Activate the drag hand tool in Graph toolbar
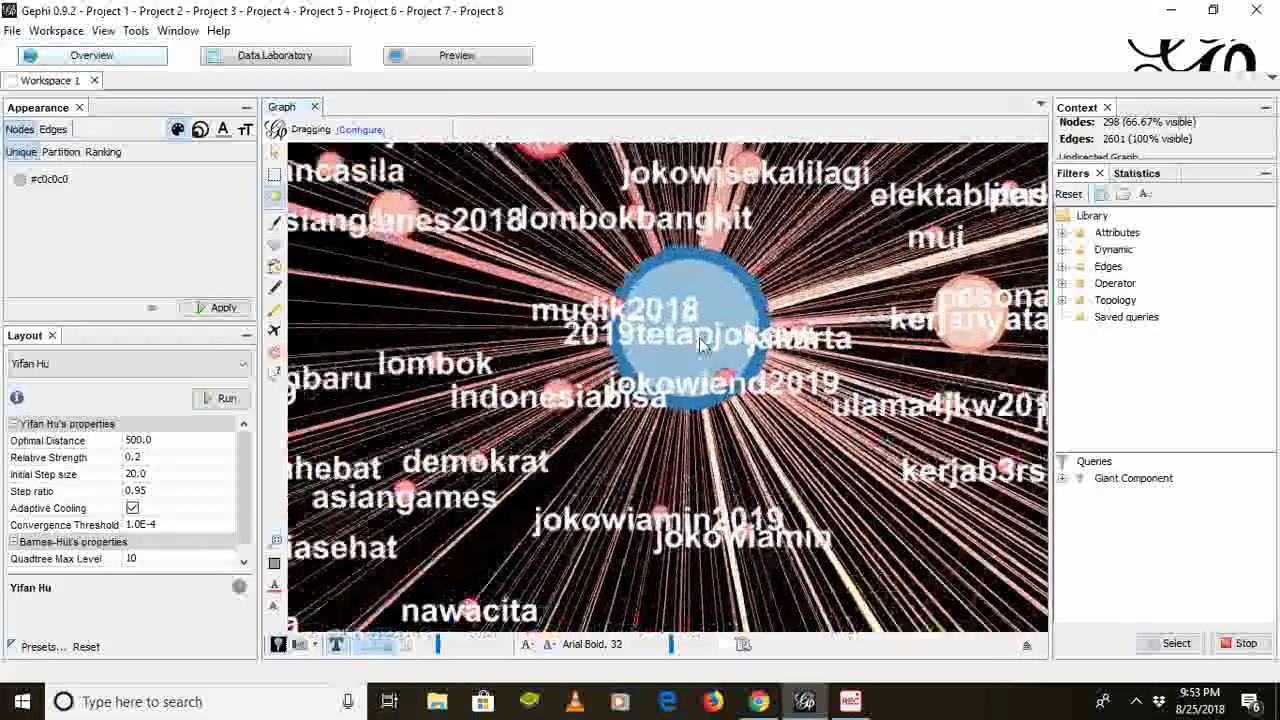The height and width of the screenshot is (720, 1280). click(274, 197)
